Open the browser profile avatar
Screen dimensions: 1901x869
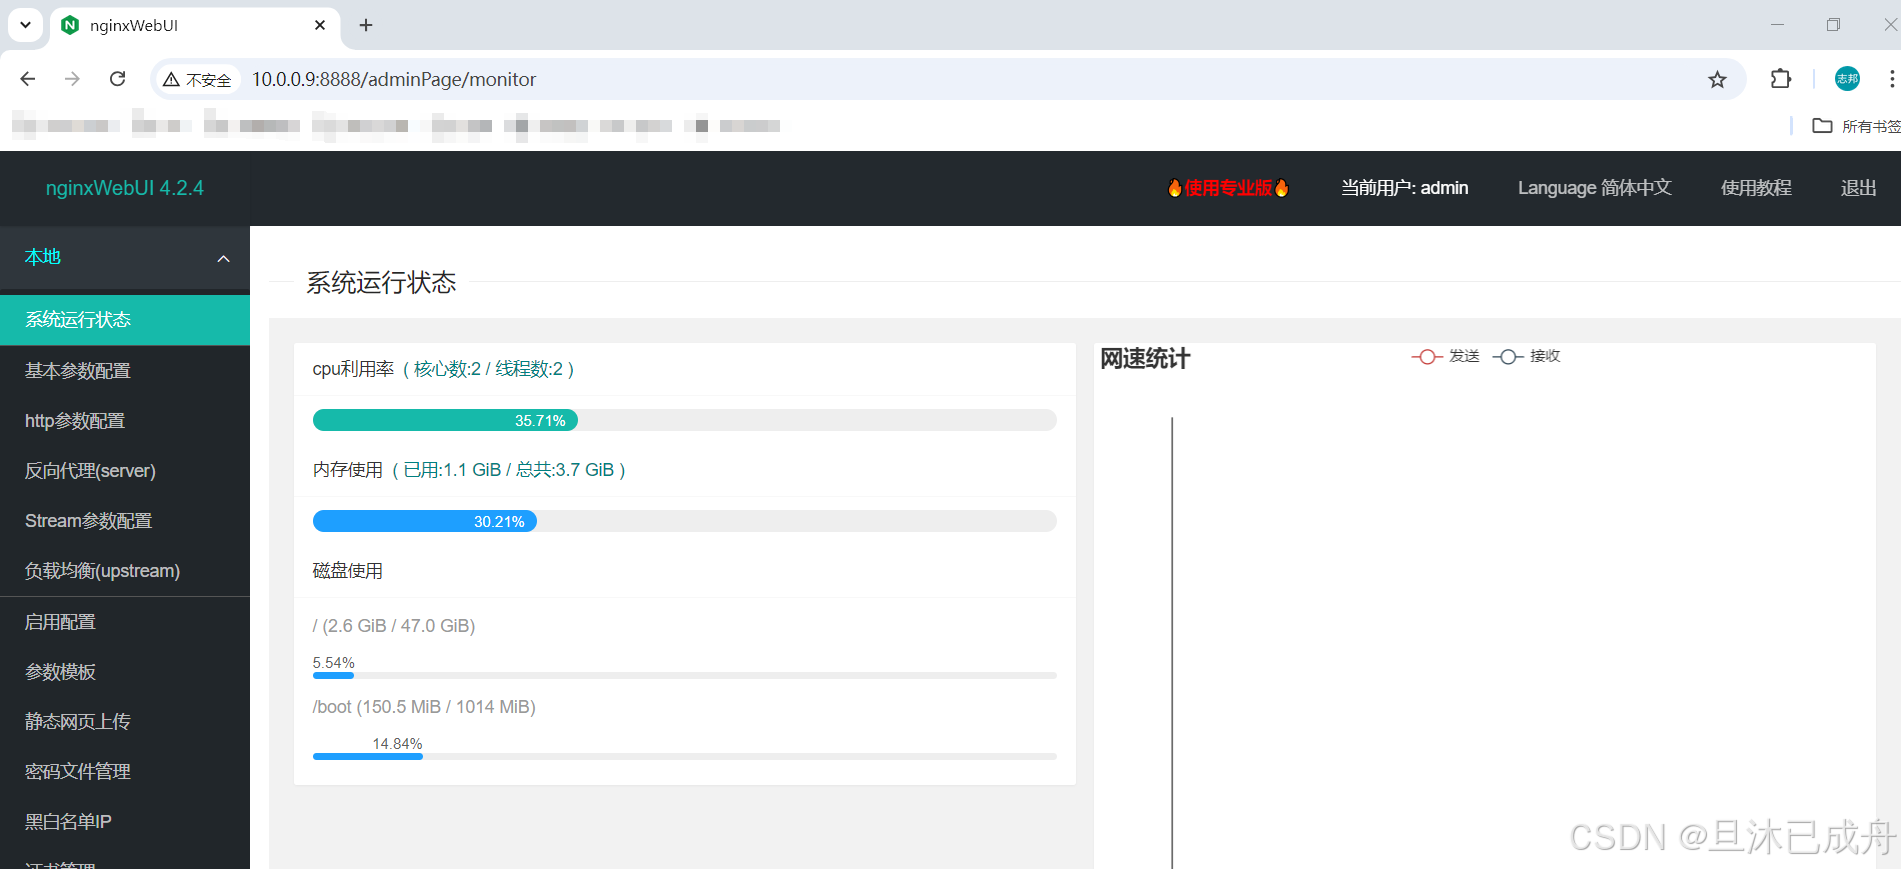click(x=1847, y=79)
